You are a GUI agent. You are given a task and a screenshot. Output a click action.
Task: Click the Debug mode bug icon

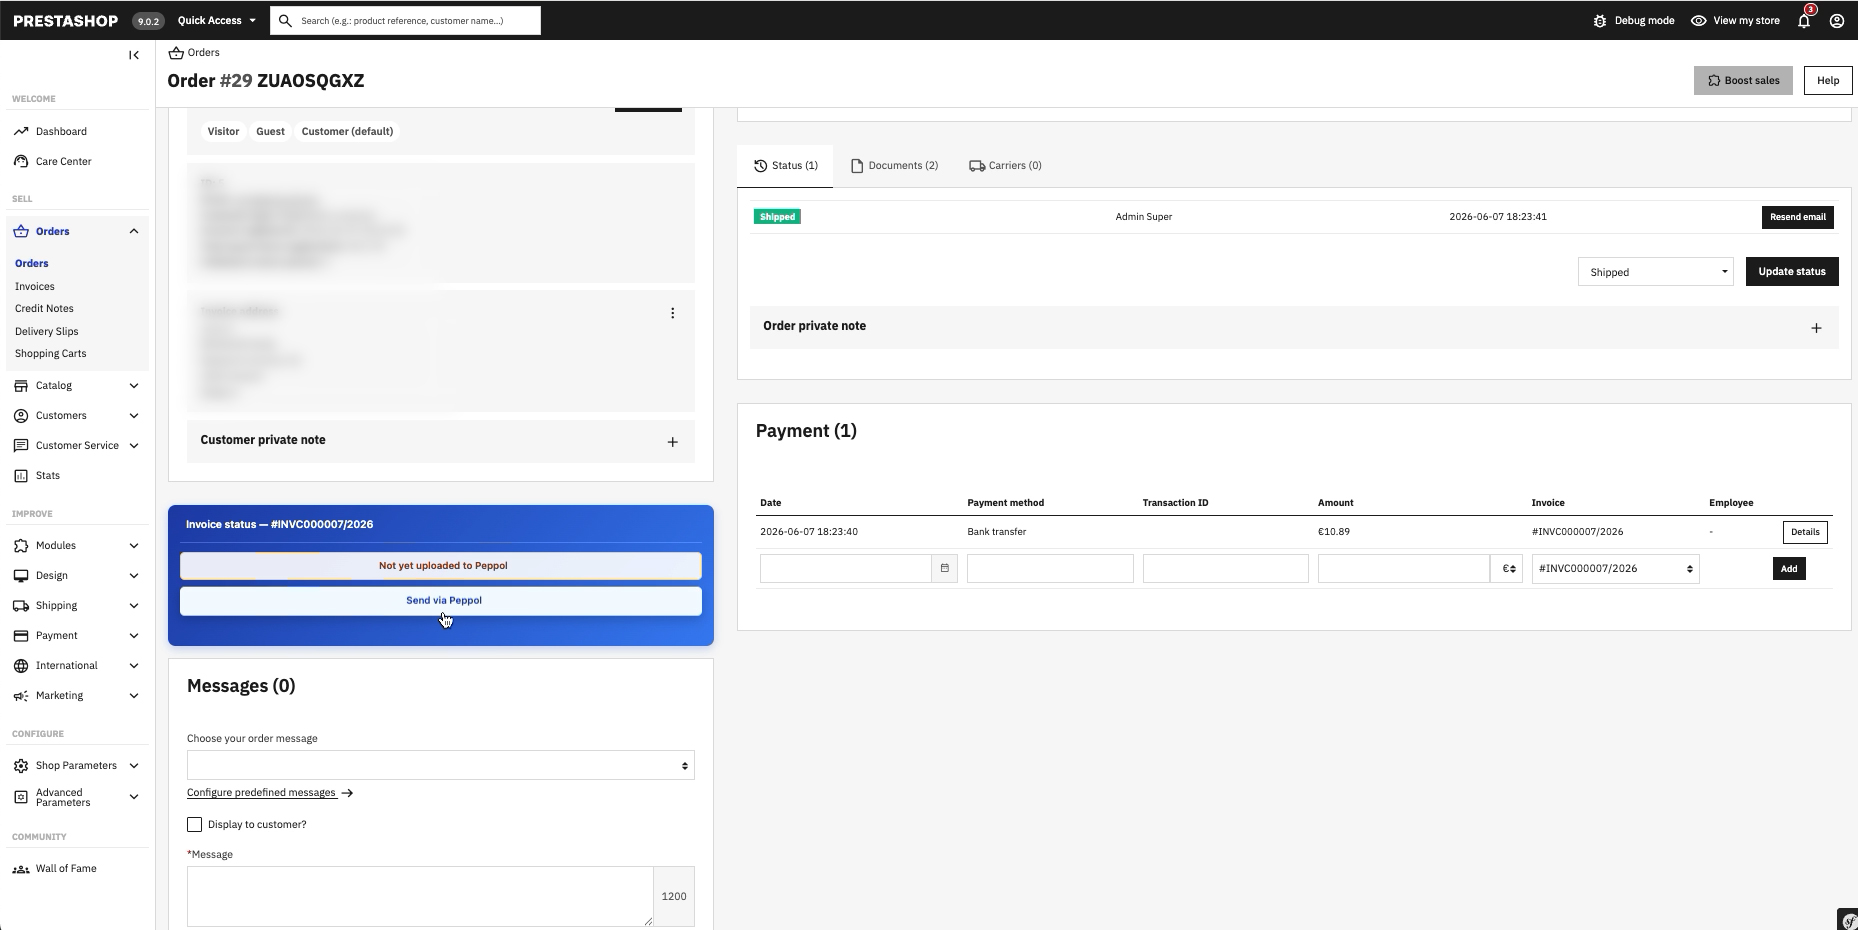point(1600,20)
